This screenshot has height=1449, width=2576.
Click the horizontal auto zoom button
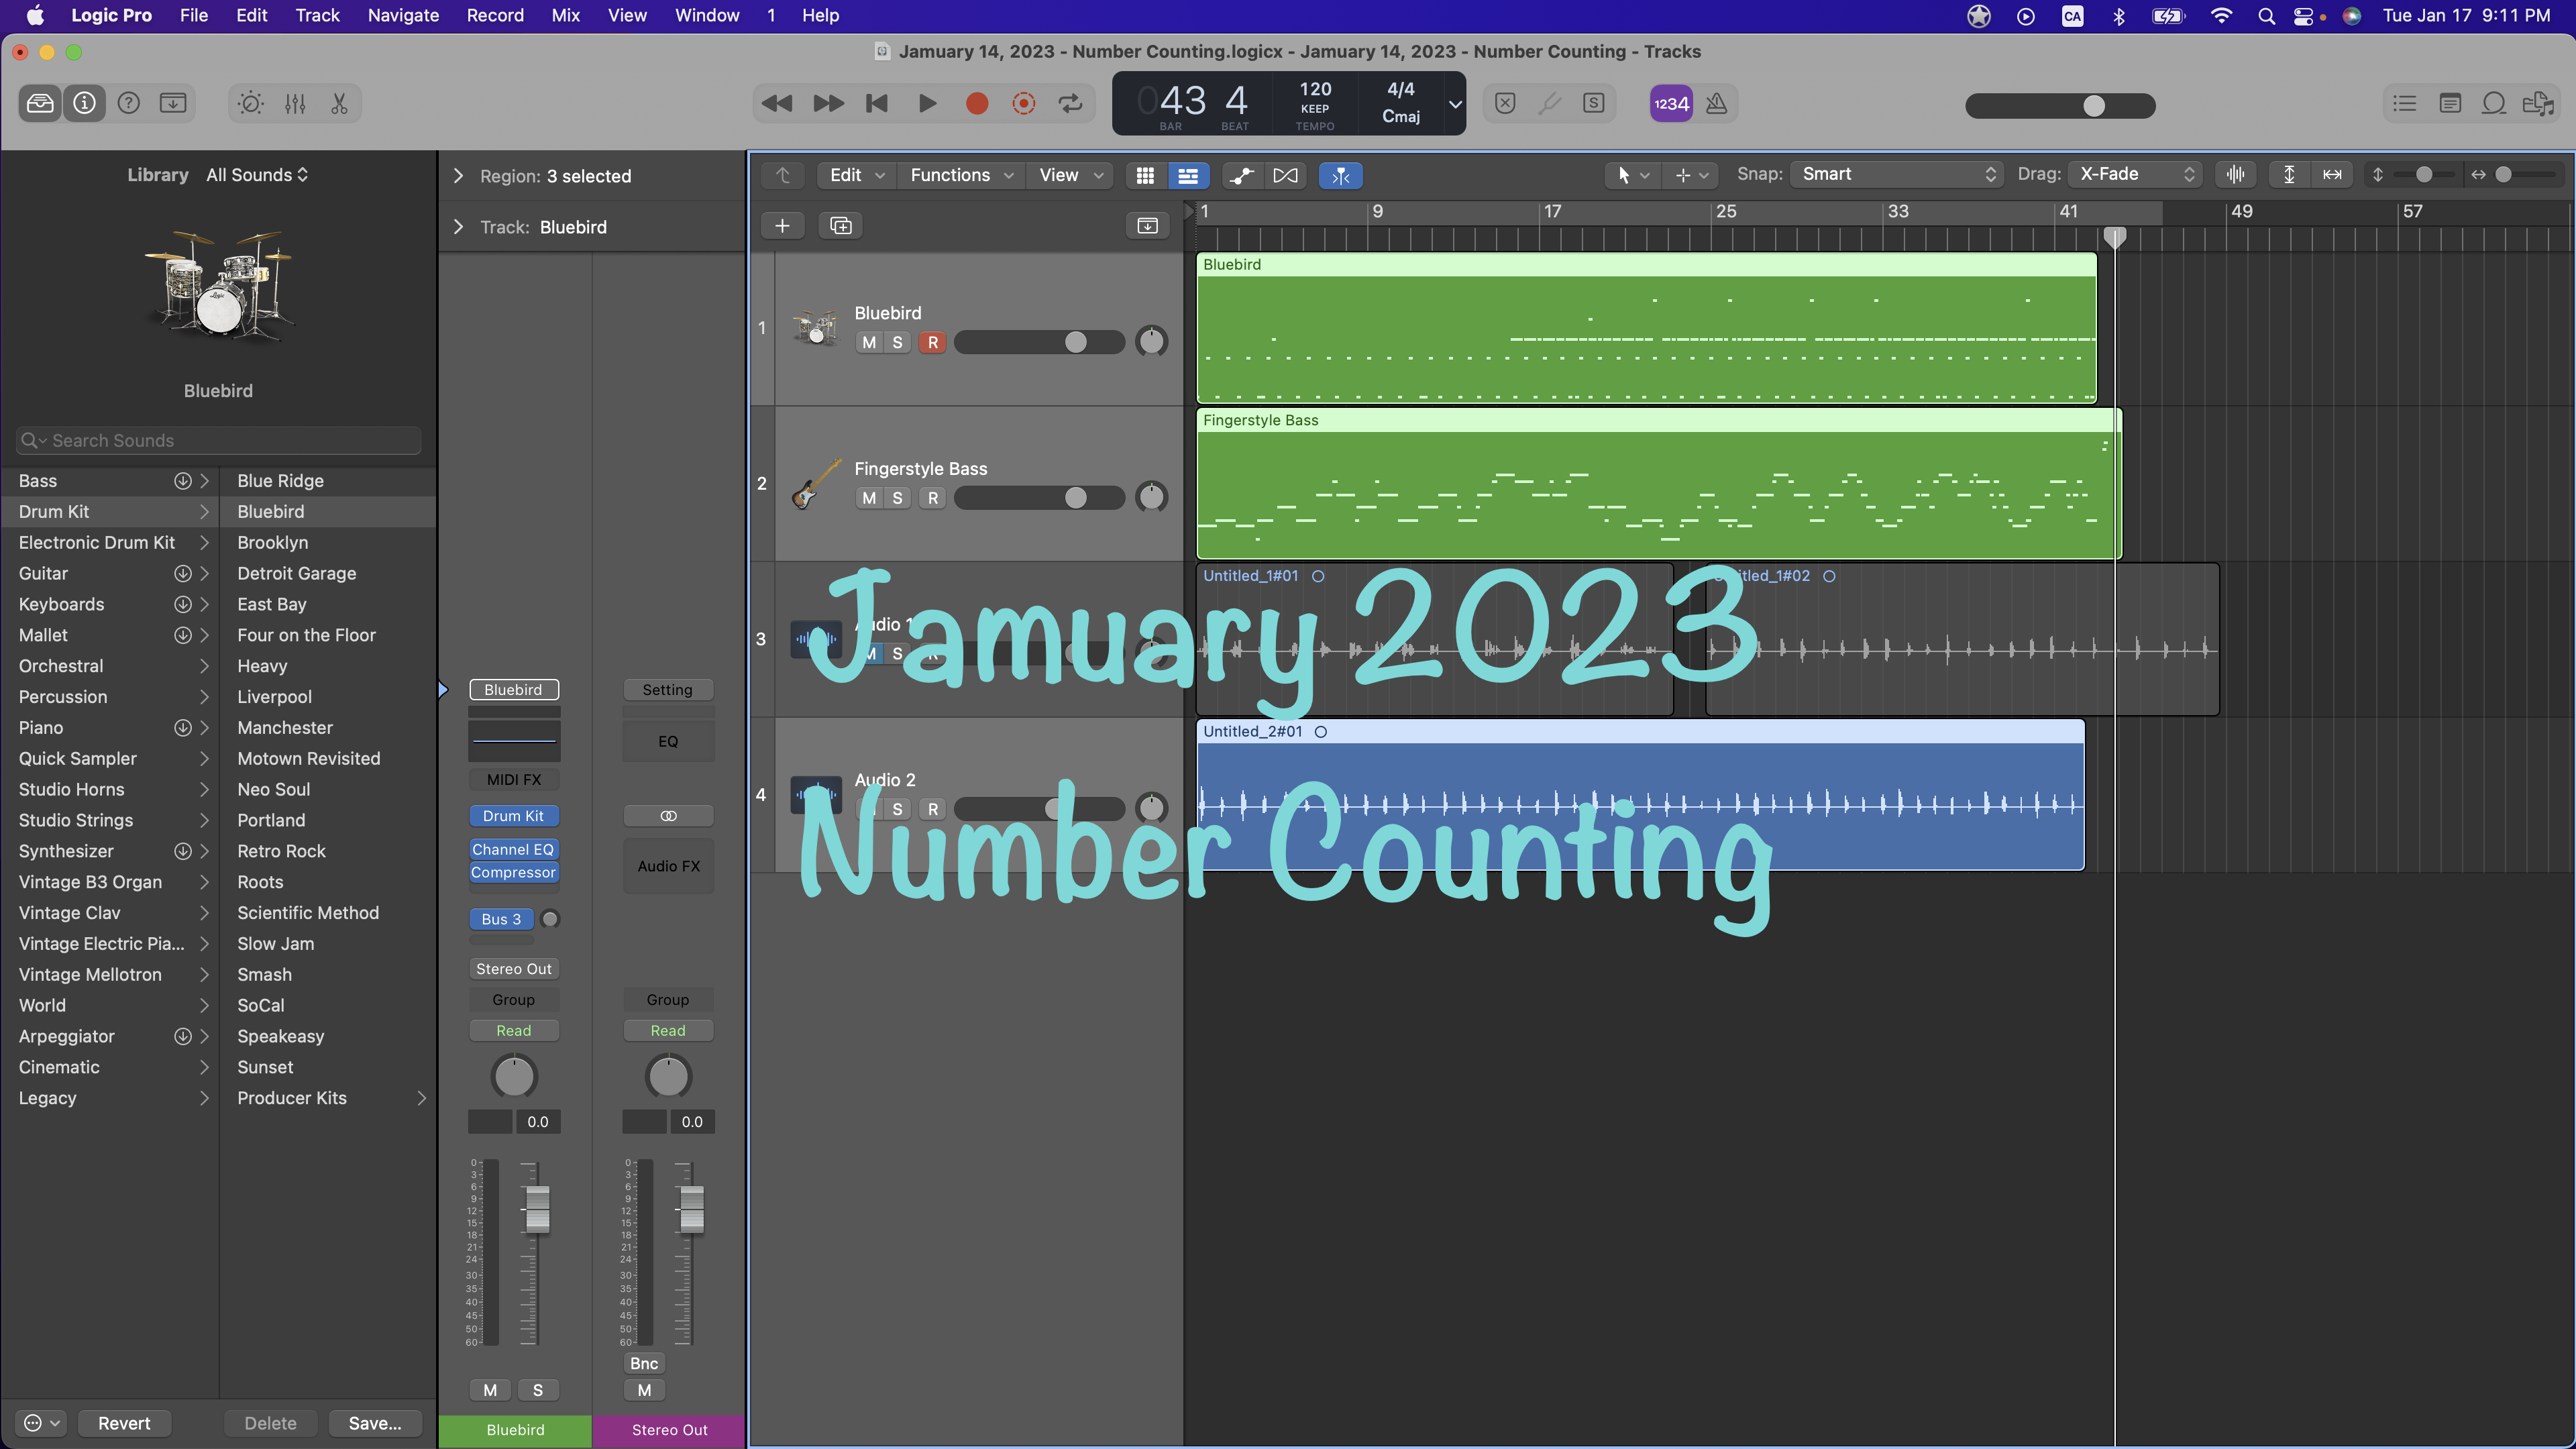pos(2332,174)
